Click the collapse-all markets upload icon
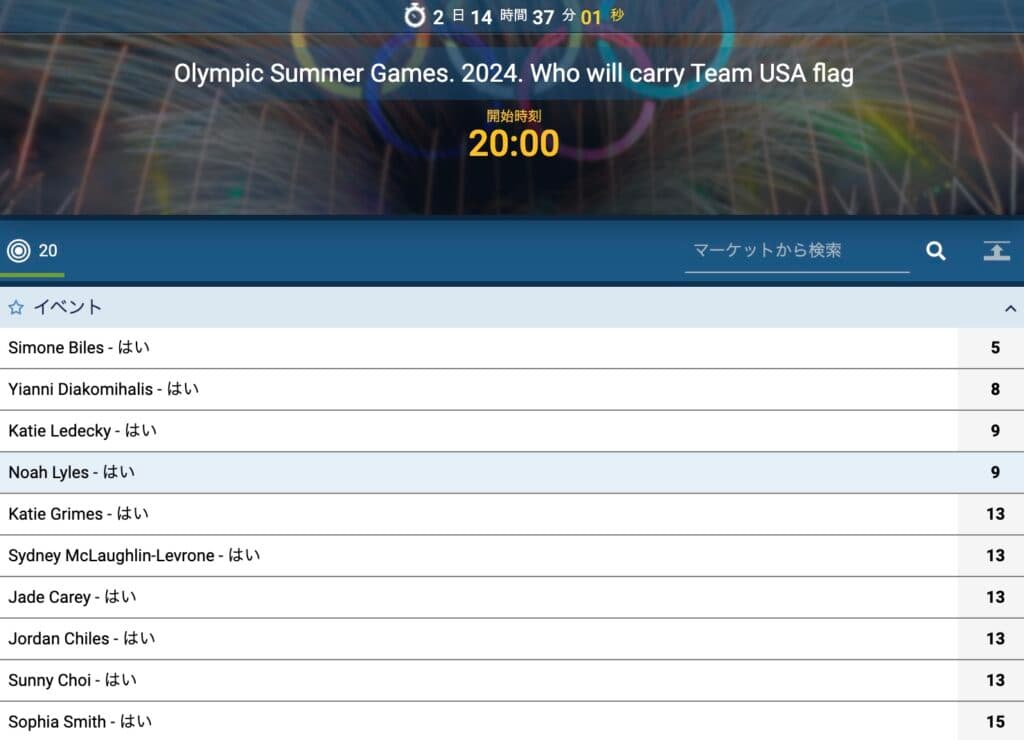The height and width of the screenshot is (740, 1024). click(x=997, y=251)
